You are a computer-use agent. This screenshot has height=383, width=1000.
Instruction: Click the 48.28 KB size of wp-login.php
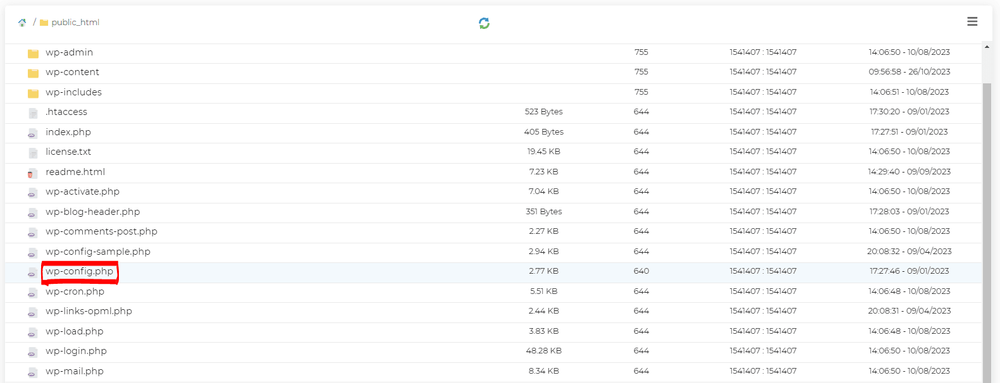tap(543, 350)
